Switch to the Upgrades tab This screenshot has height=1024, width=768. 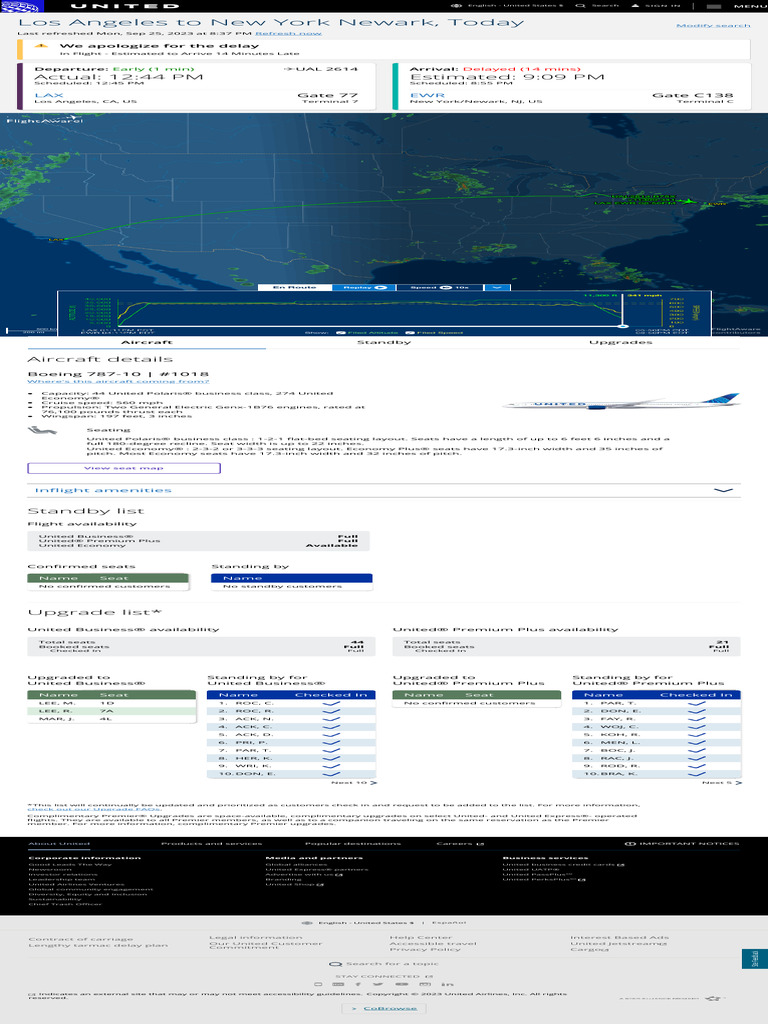click(620, 342)
